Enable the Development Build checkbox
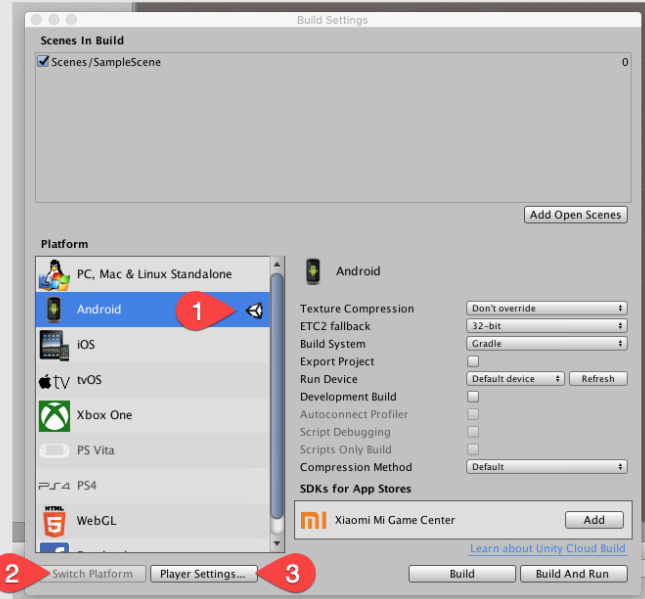Viewport: 645px width, 599px height. [x=473, y=397]
